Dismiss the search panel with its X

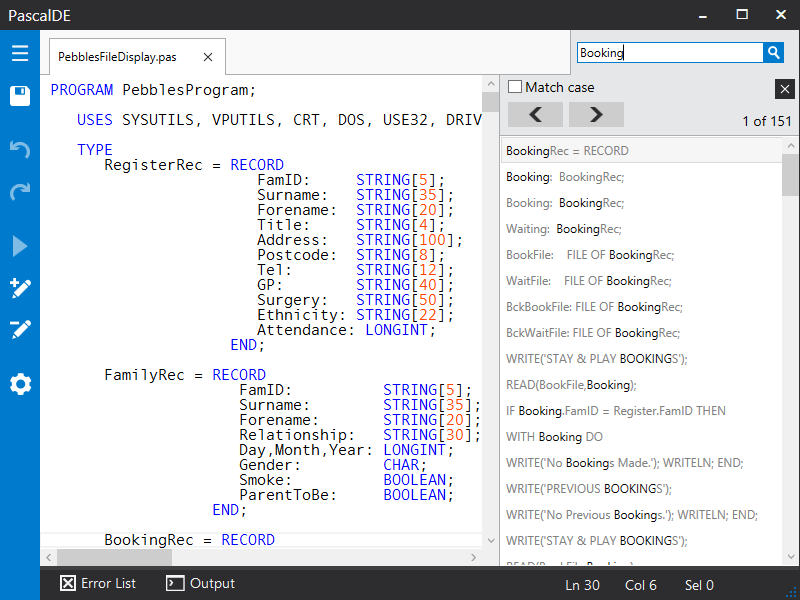[785, 89]
